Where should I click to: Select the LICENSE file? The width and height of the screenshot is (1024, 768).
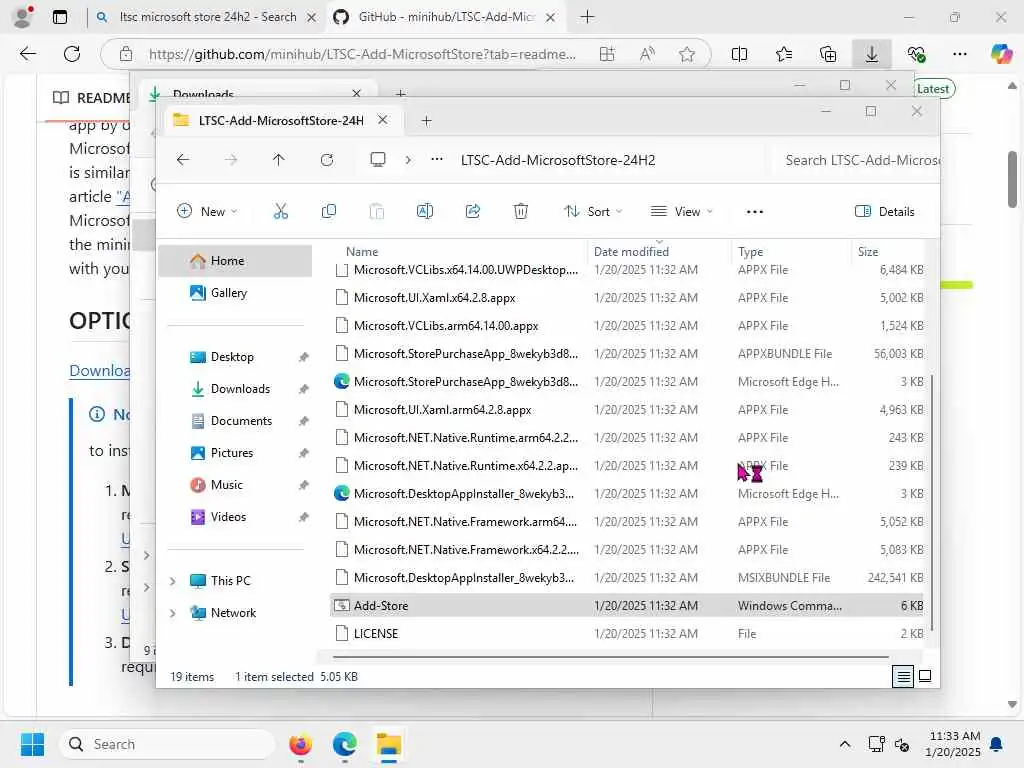(629, 633)
